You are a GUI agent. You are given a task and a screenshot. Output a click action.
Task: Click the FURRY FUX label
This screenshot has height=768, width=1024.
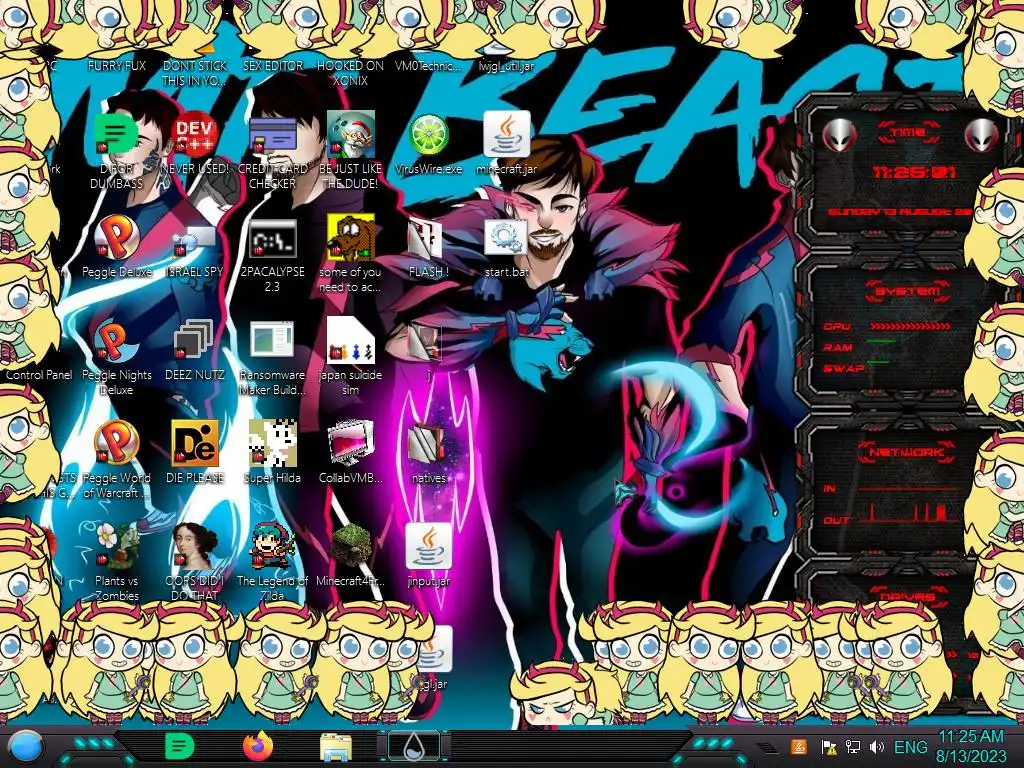(116, 65)
